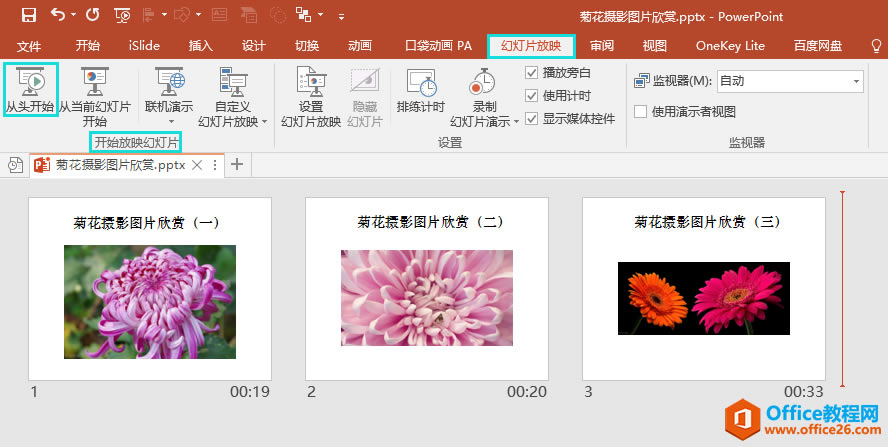Screen dimensions: 888x447
Task: Click the shapes quick access icon
Action: [x=182, y=15]
